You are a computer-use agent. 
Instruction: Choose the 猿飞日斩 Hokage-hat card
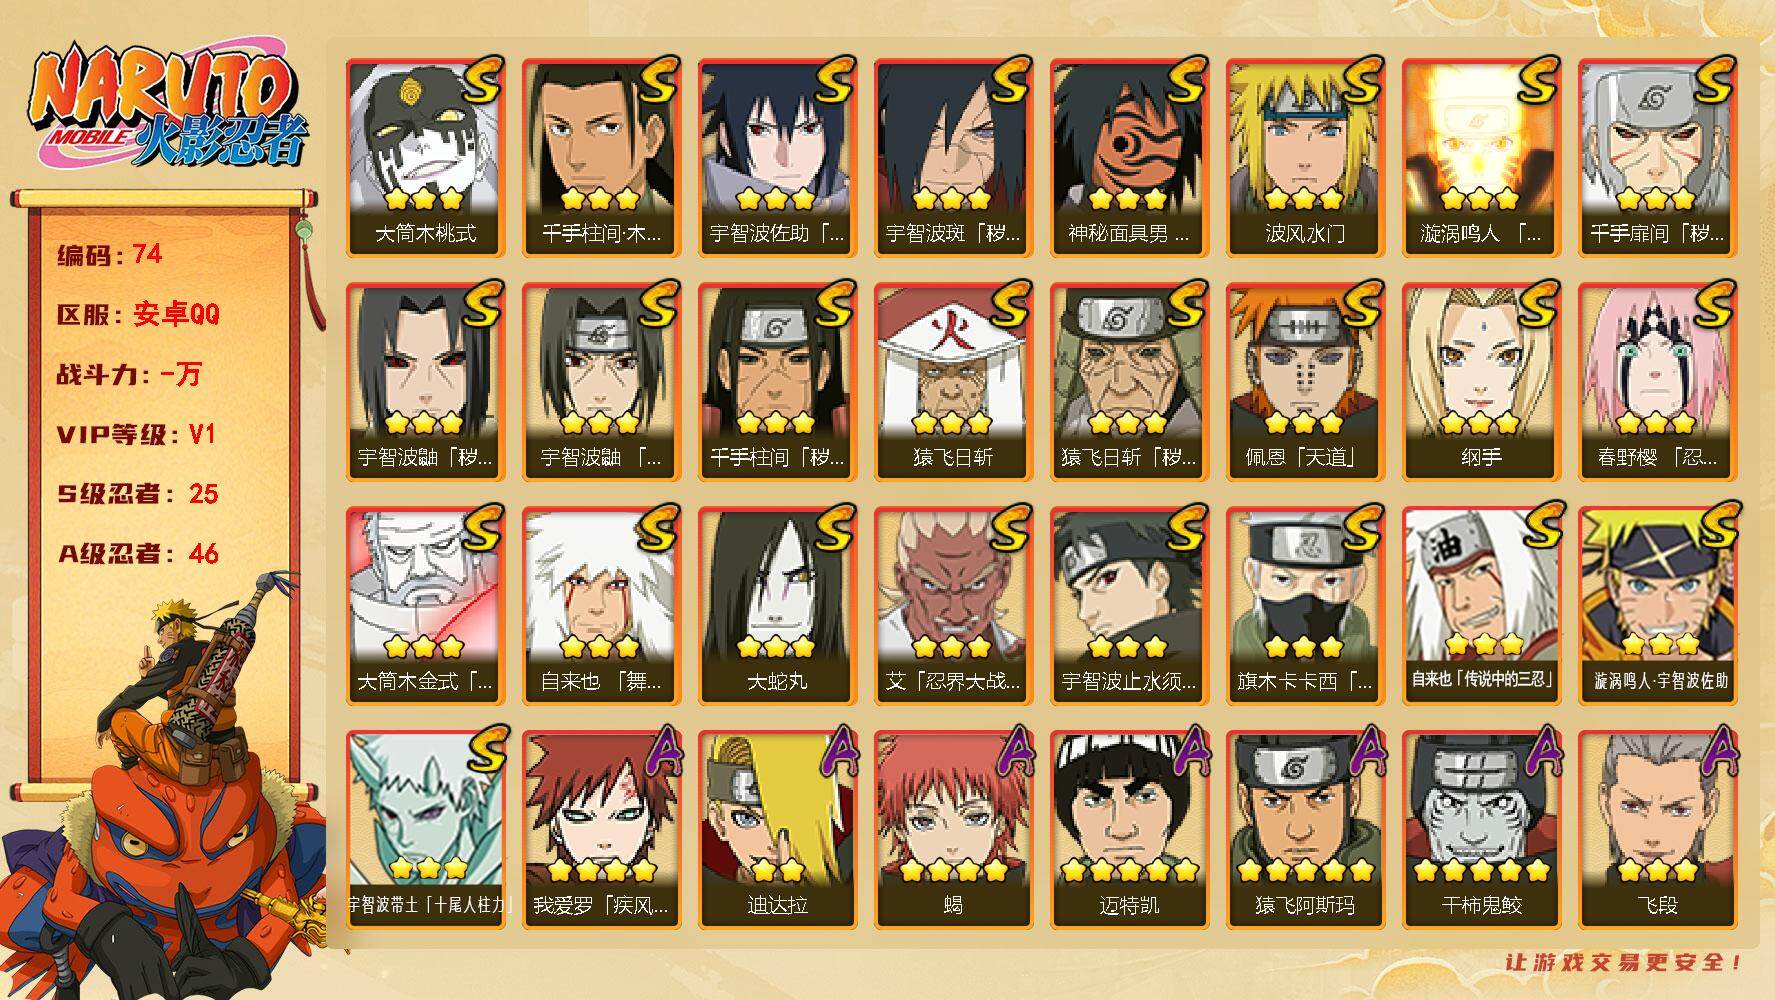pos(954,381)
